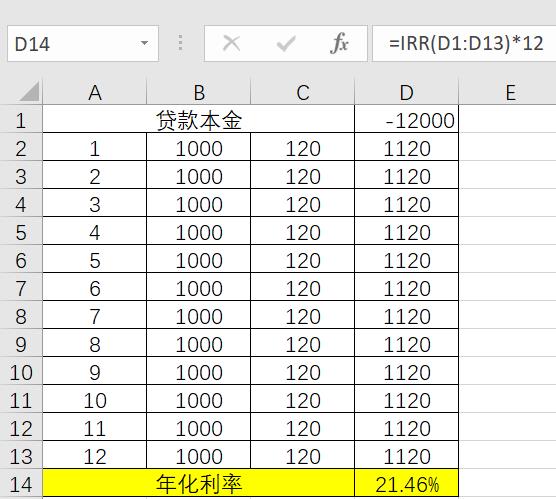
Task: Expand the Name Box dropdown arrow
Action: (144, 43)
